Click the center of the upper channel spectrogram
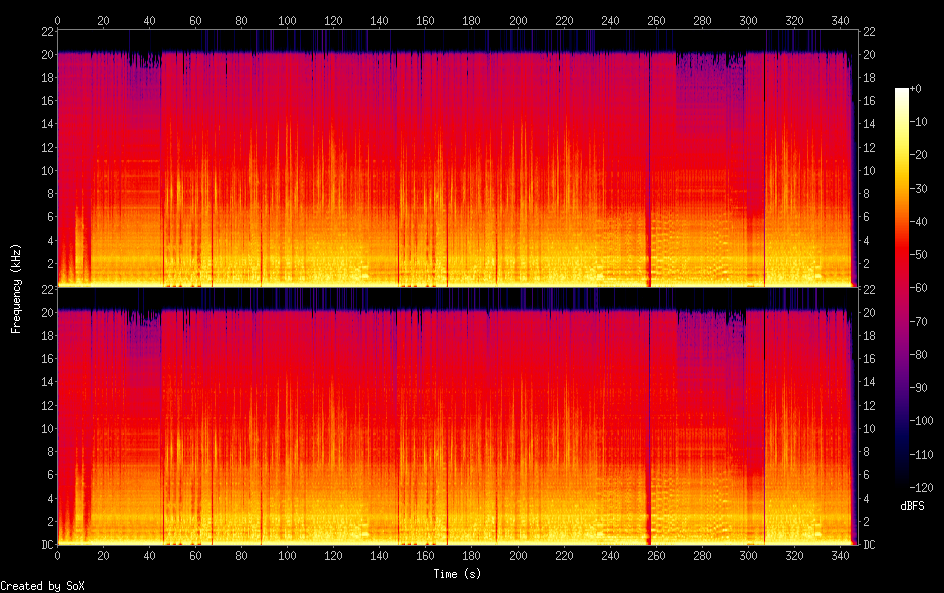This screenshot has width=944, height=593. pyautogui.click(x=454, y=158)
